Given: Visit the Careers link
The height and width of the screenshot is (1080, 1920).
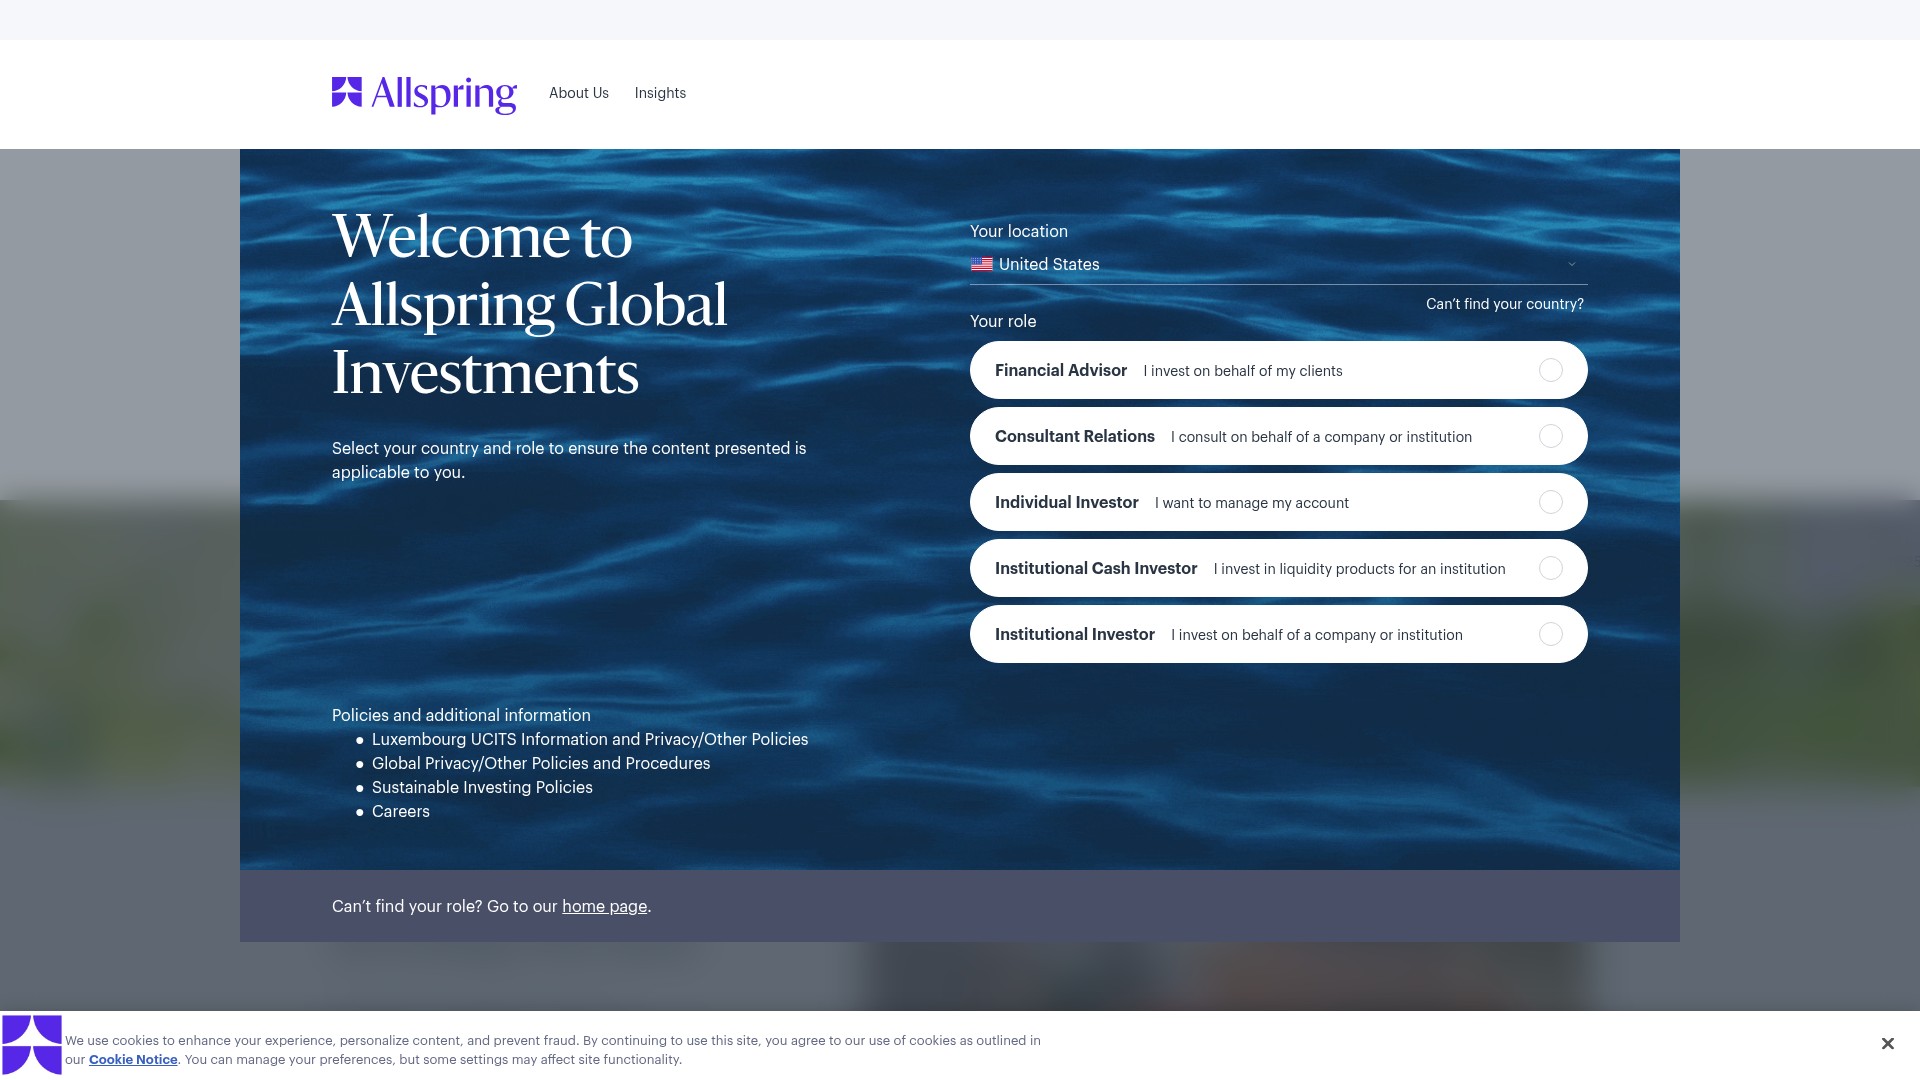Looking at the screenshot, I should pyautogui.click(x=401, y=812).
